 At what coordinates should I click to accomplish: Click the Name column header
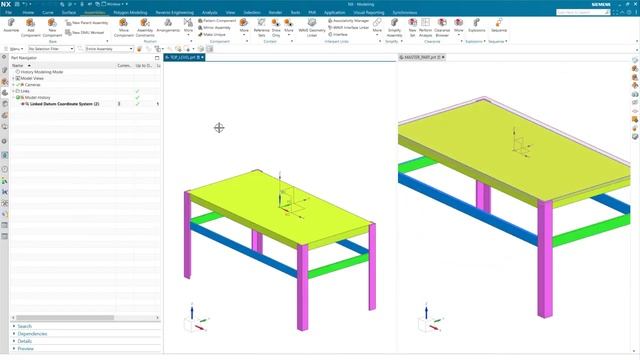point(63,65)
